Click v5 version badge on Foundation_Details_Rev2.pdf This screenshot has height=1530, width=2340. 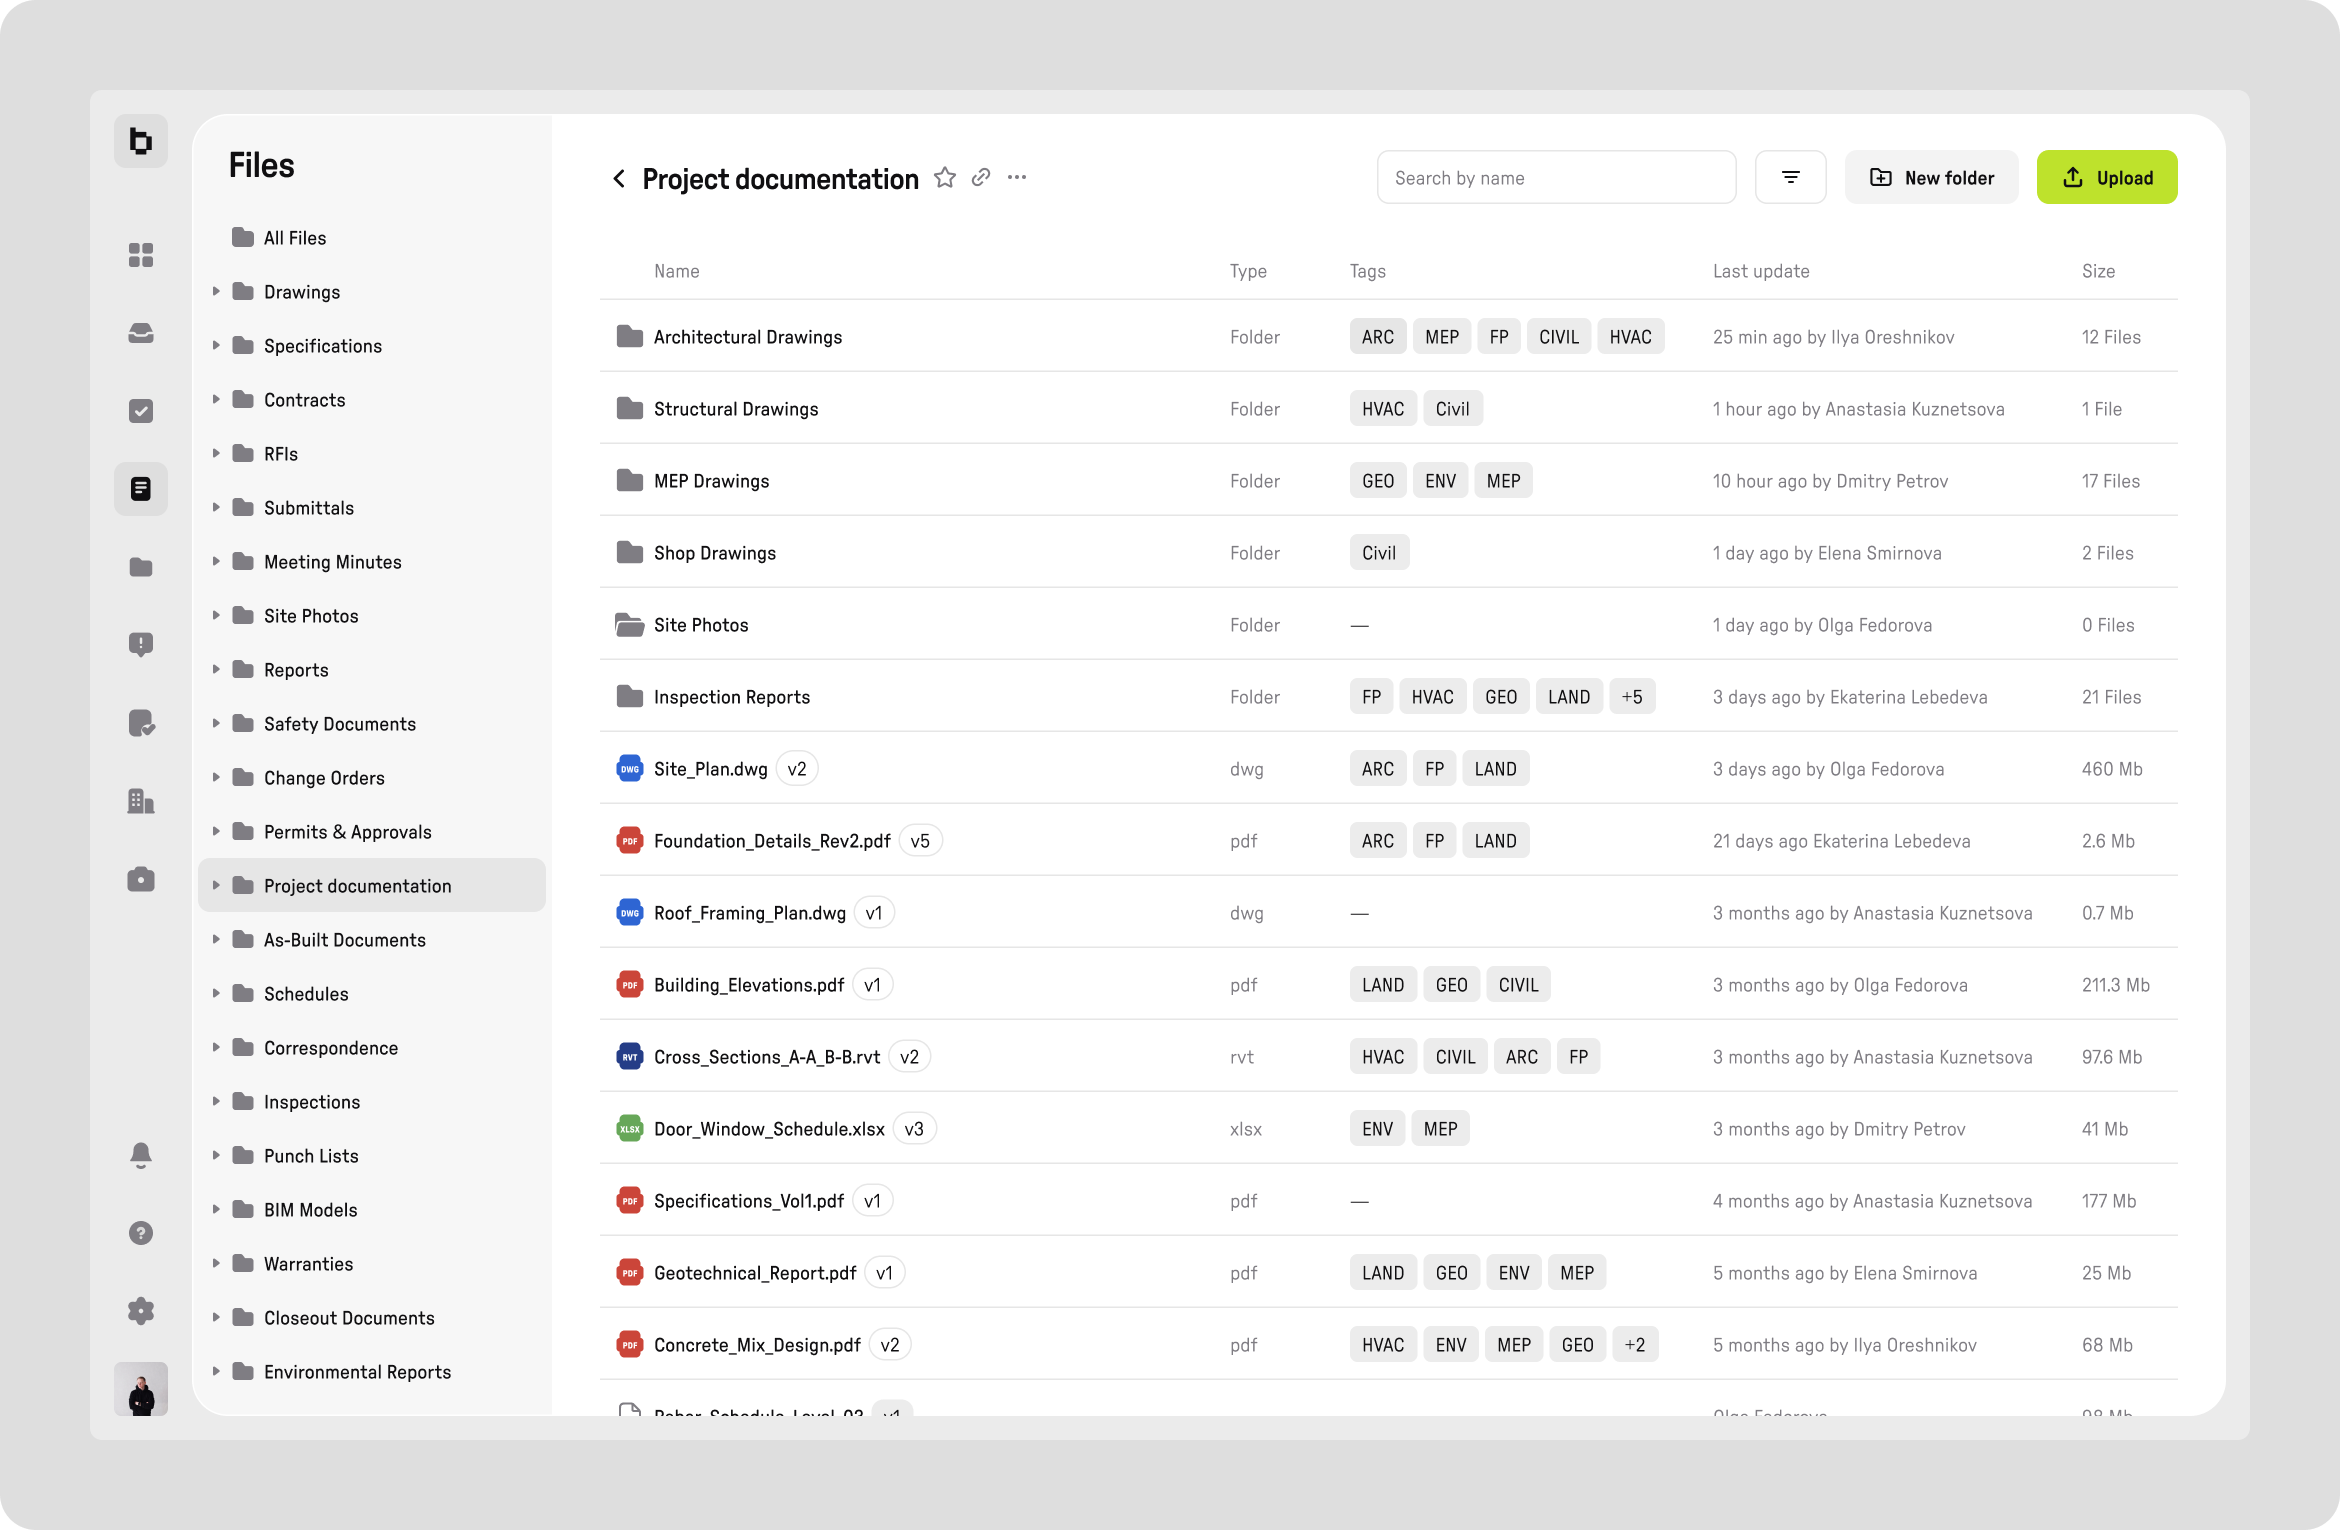pyautogui.click(x=920, y=842)
